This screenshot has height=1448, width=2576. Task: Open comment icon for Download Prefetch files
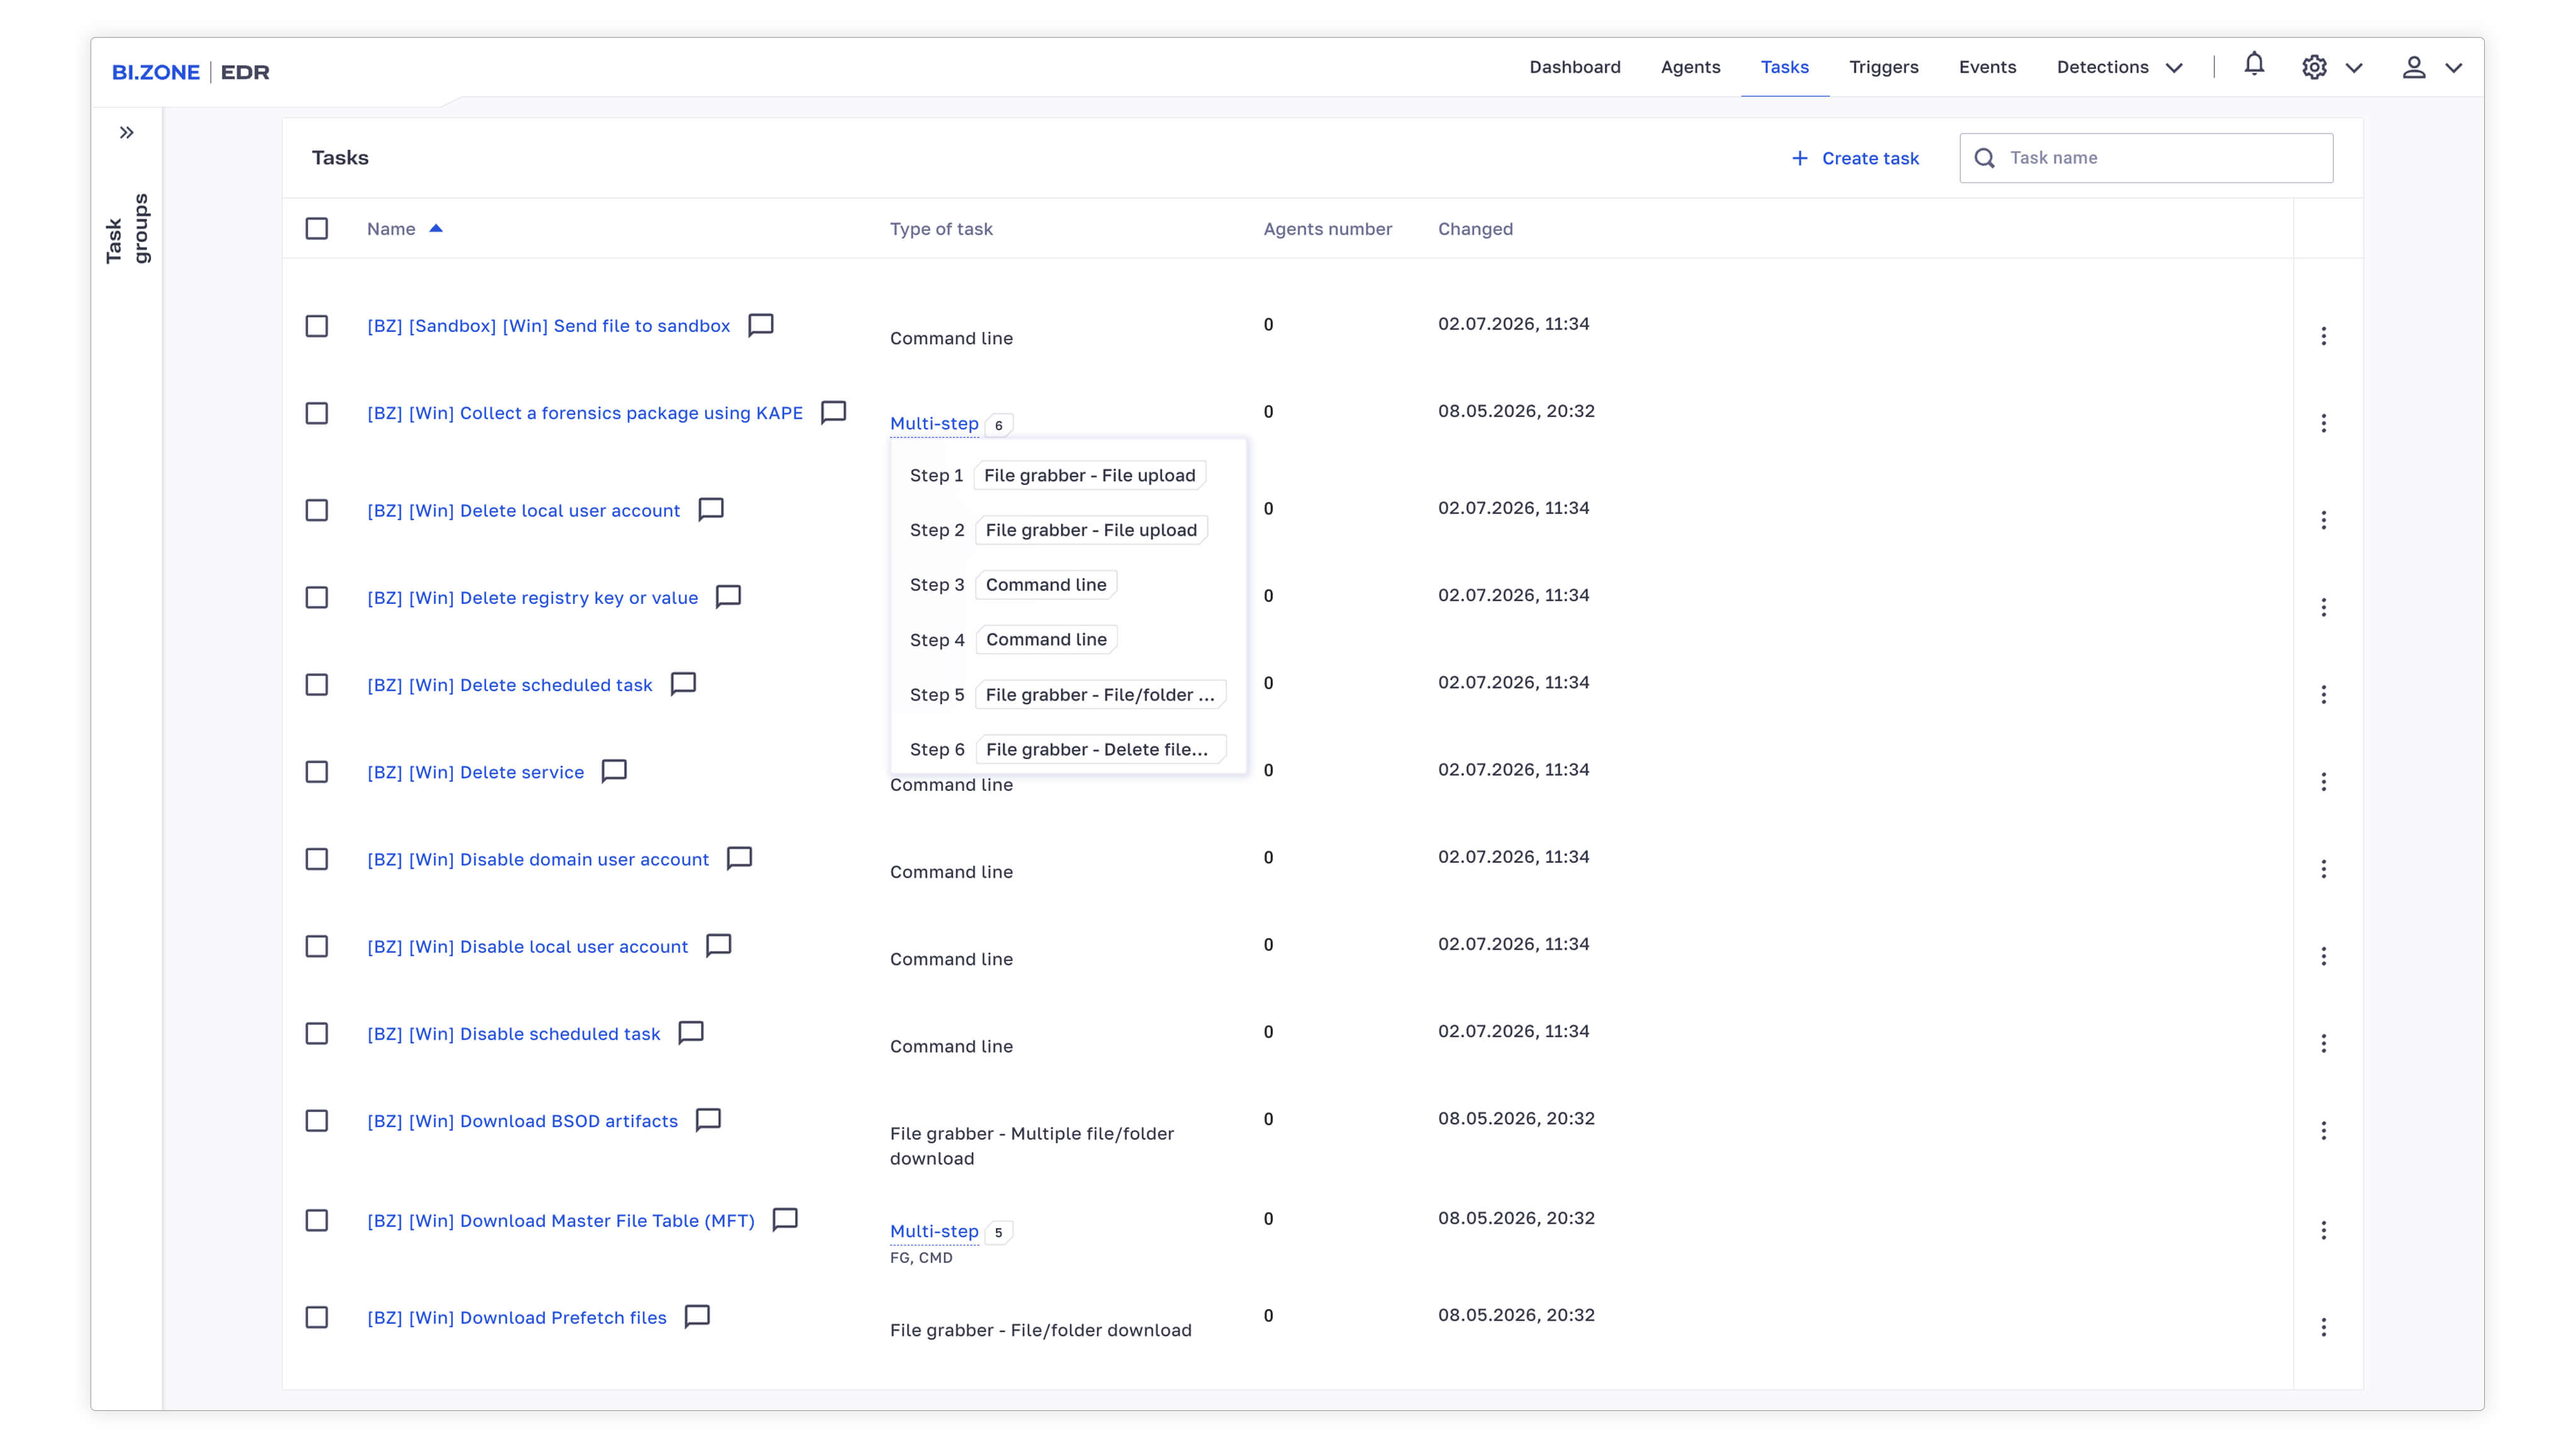tap(697, 1316)
